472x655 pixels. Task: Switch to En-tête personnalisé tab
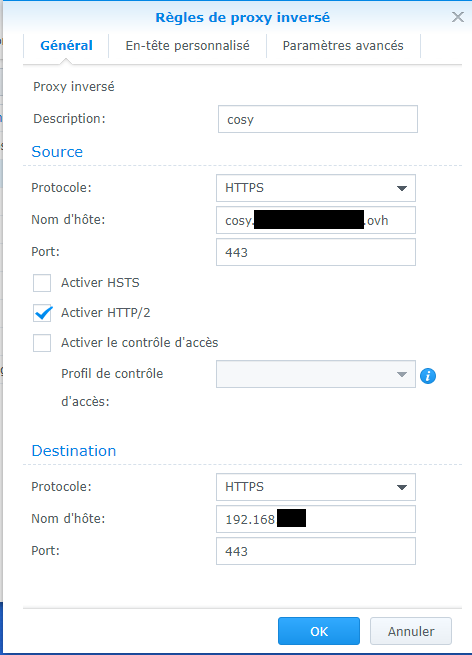[188, 46]
